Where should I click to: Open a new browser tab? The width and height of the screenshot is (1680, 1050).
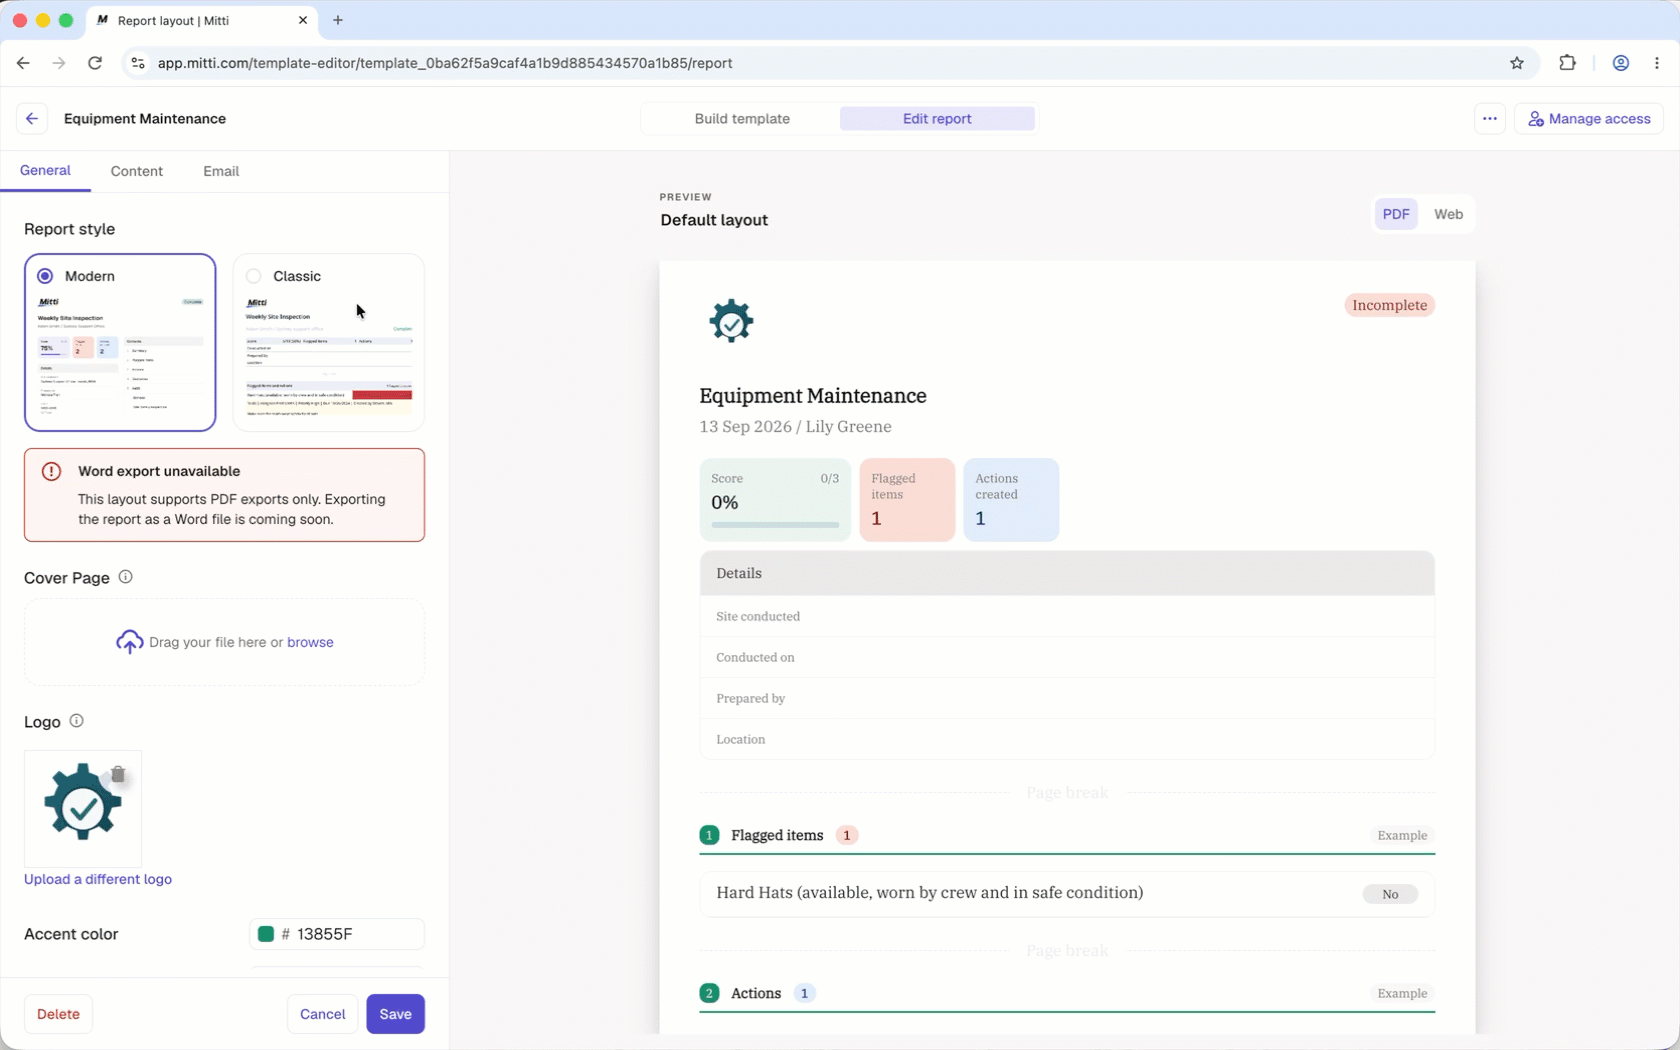[338, 20]
